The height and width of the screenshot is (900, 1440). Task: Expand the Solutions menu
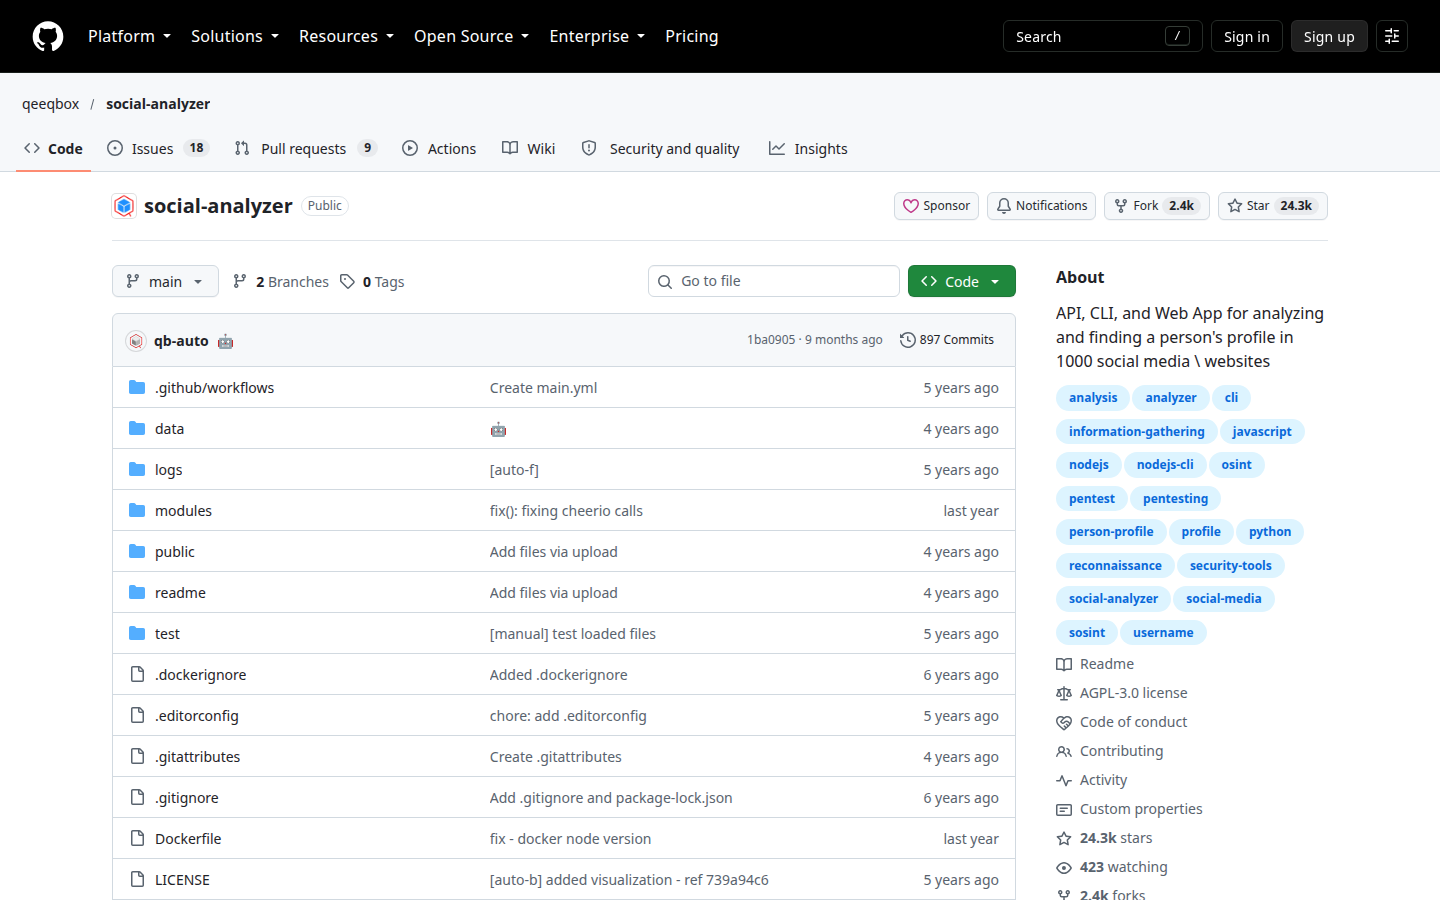click(x=235, y=36)
